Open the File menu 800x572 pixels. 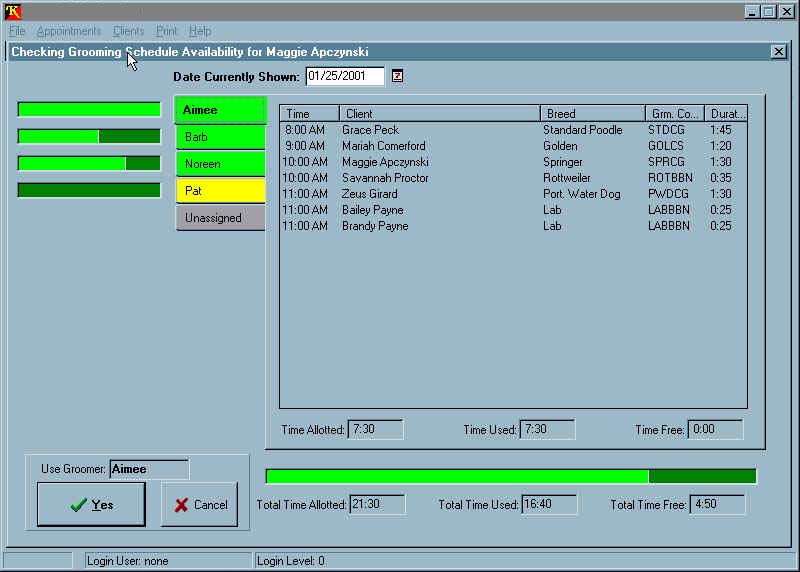[x=17, y=31]
